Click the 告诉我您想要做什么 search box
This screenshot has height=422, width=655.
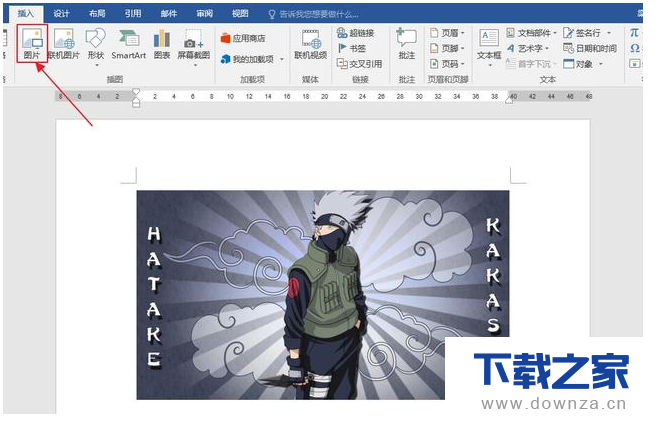tap(314, 14)
